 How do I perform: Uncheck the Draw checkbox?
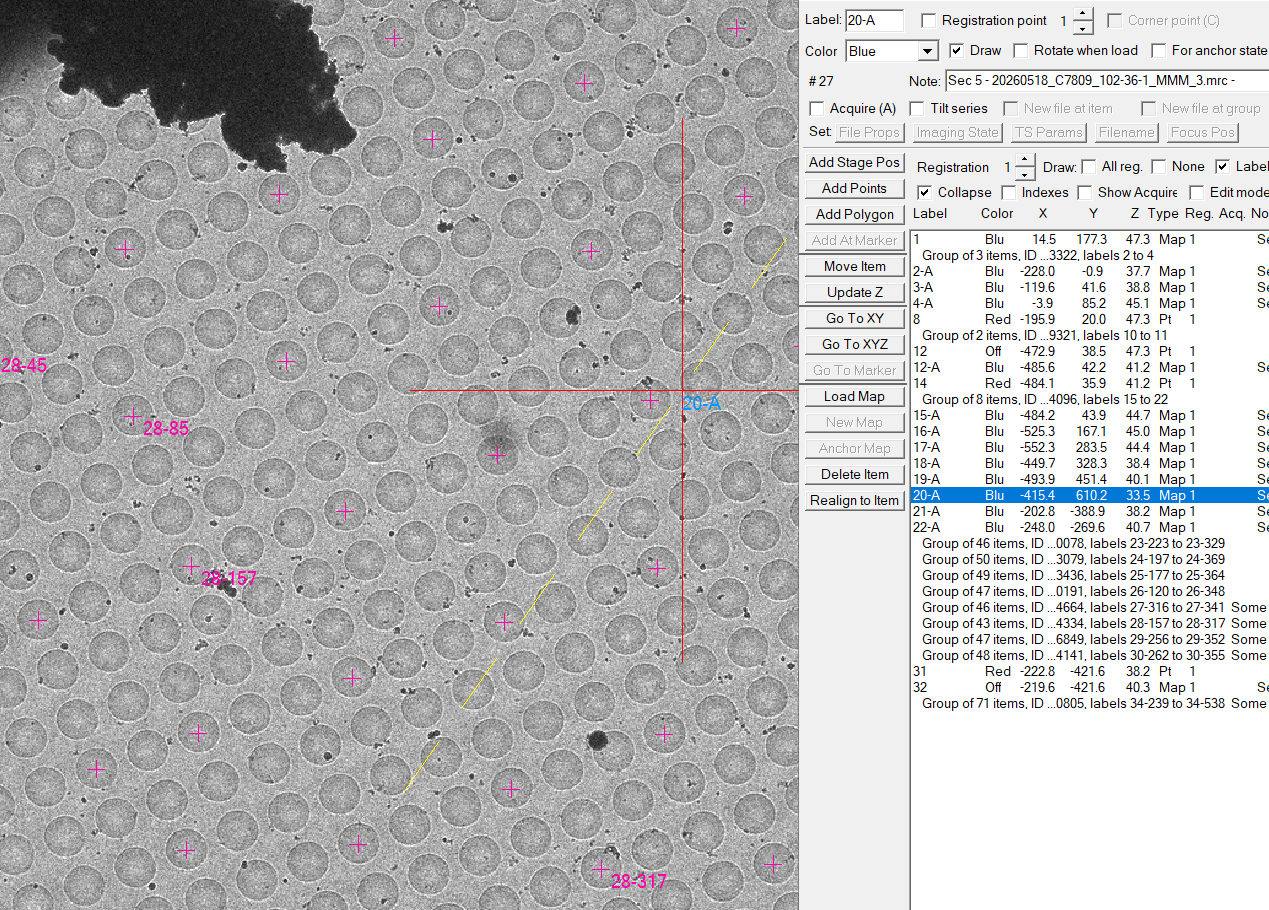point(956,50)
